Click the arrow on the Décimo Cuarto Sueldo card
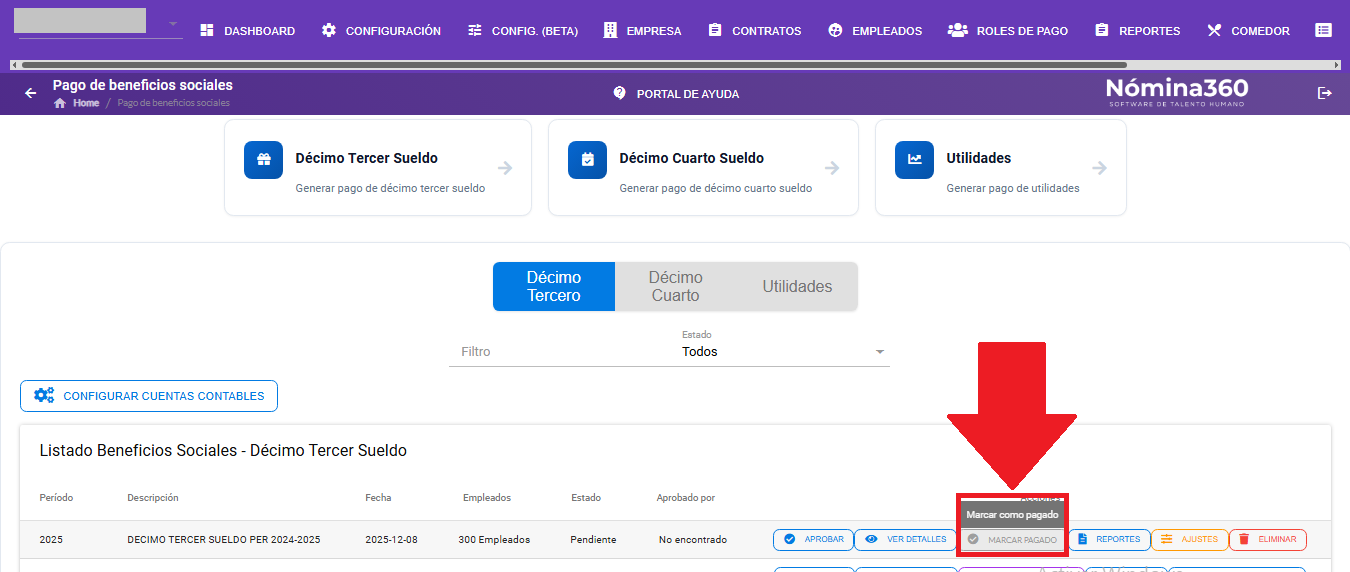1350x572 pixels. [x=832, y=168]
